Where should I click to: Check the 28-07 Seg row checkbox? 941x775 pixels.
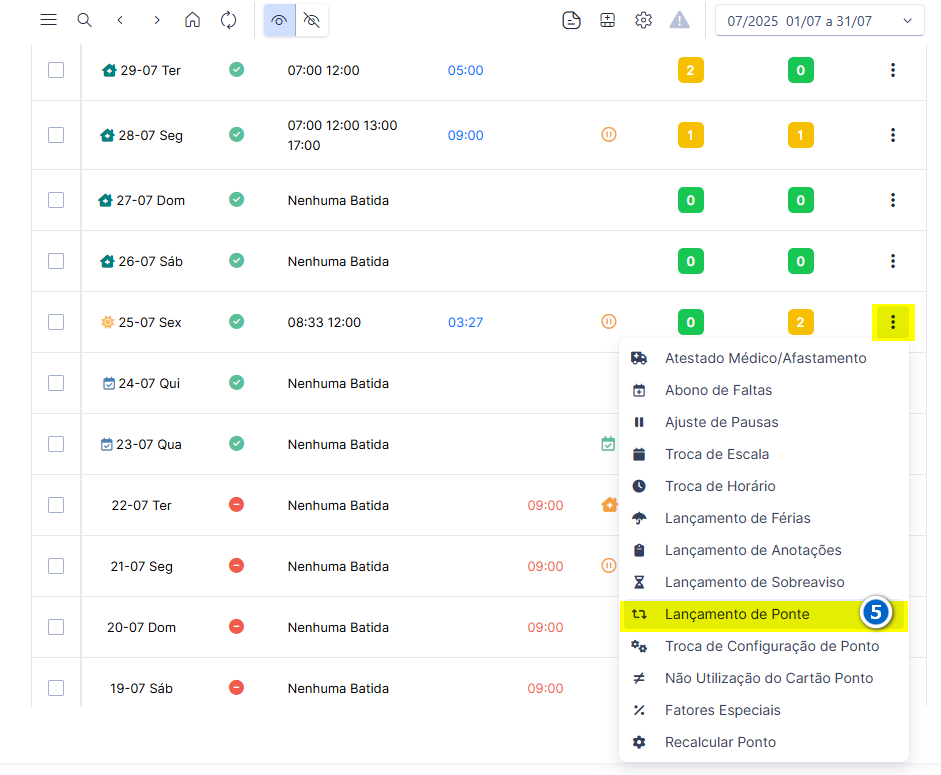[56, 135]
